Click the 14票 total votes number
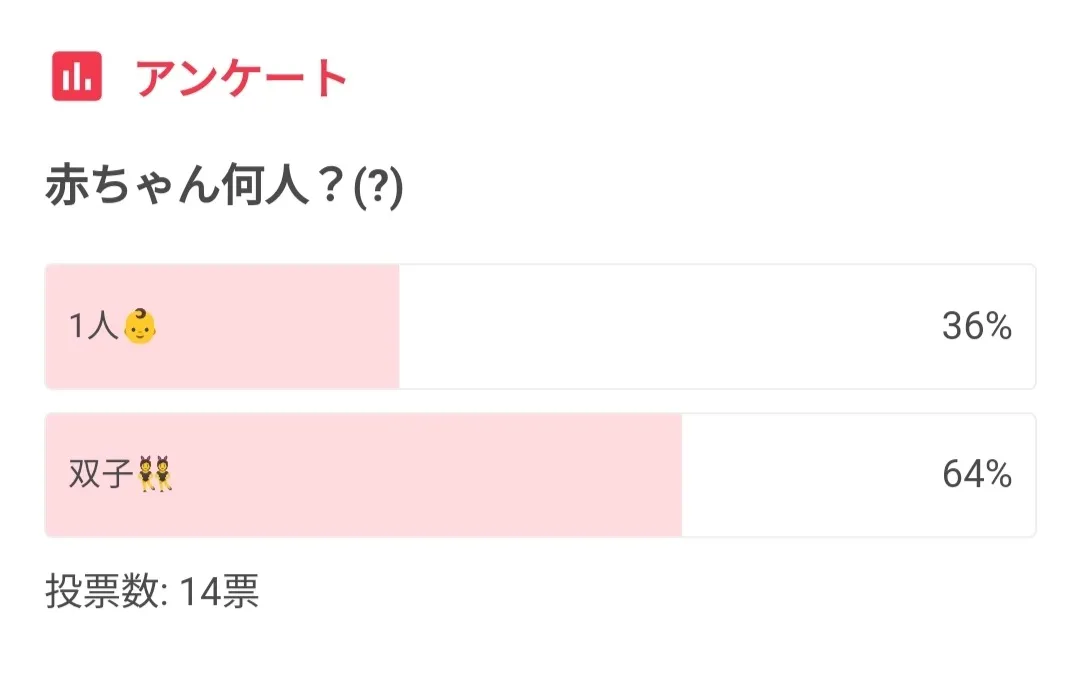 [219, 592]
